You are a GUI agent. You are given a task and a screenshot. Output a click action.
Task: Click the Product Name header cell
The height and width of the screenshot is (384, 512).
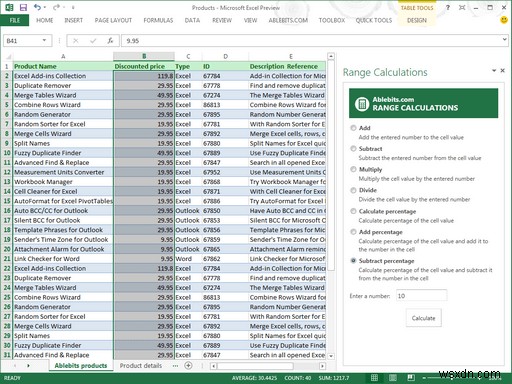[63, 66]
